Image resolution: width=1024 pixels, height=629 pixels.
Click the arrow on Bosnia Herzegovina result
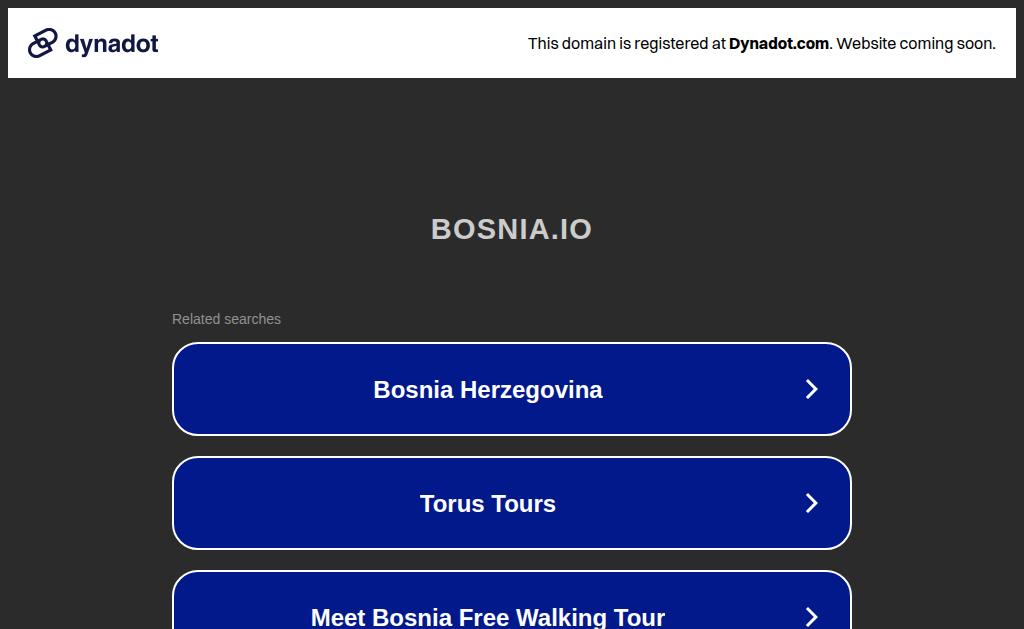811,389
